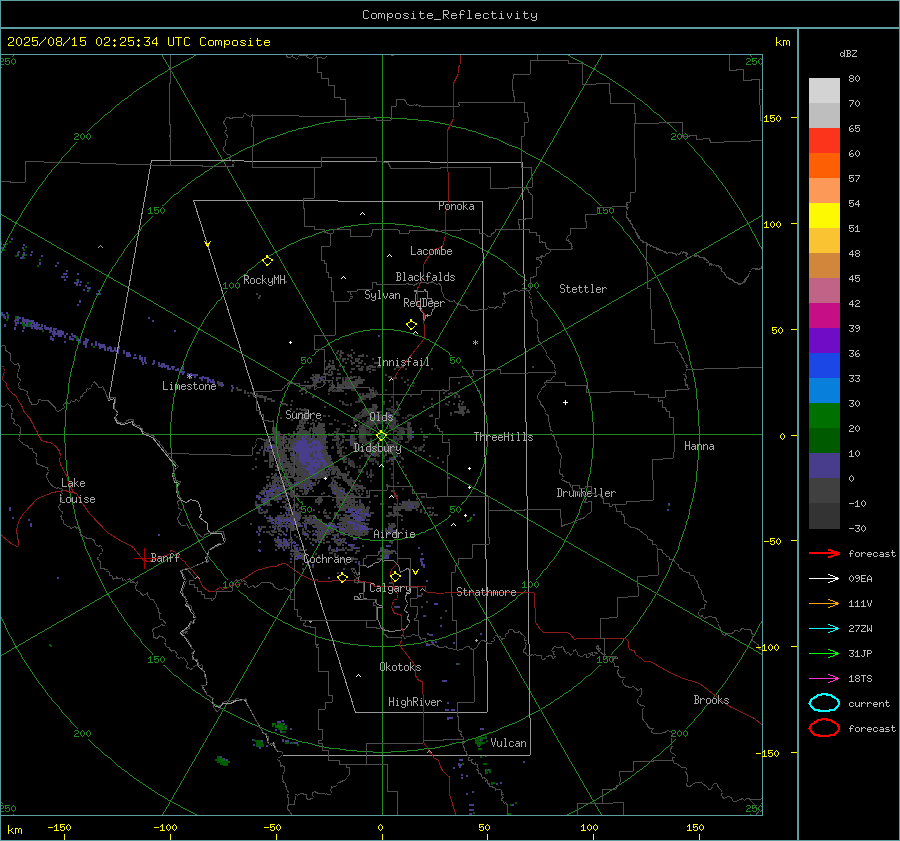The image size is (900, 841).
Task: Click the Olds label
Action: (381, 417)
